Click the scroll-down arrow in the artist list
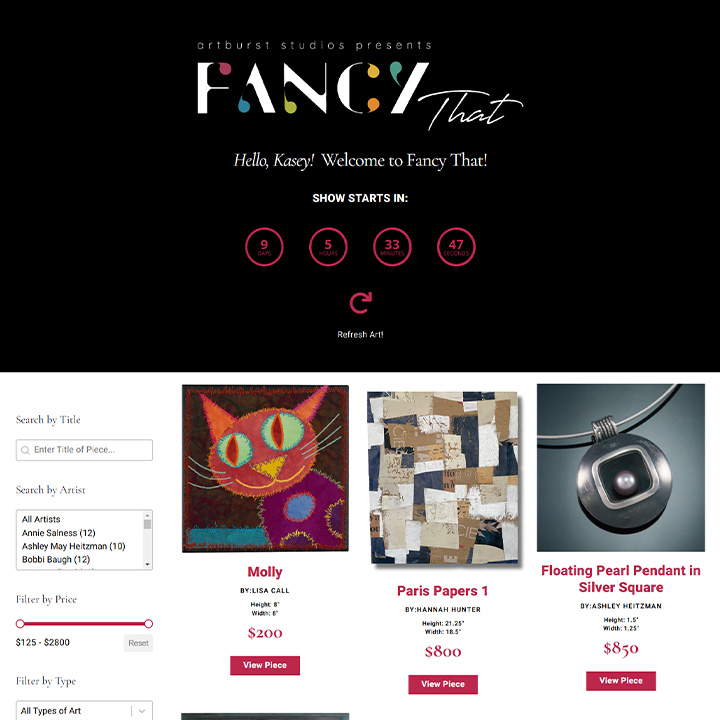Screen dimensions: 720x720 pos(147,564)
